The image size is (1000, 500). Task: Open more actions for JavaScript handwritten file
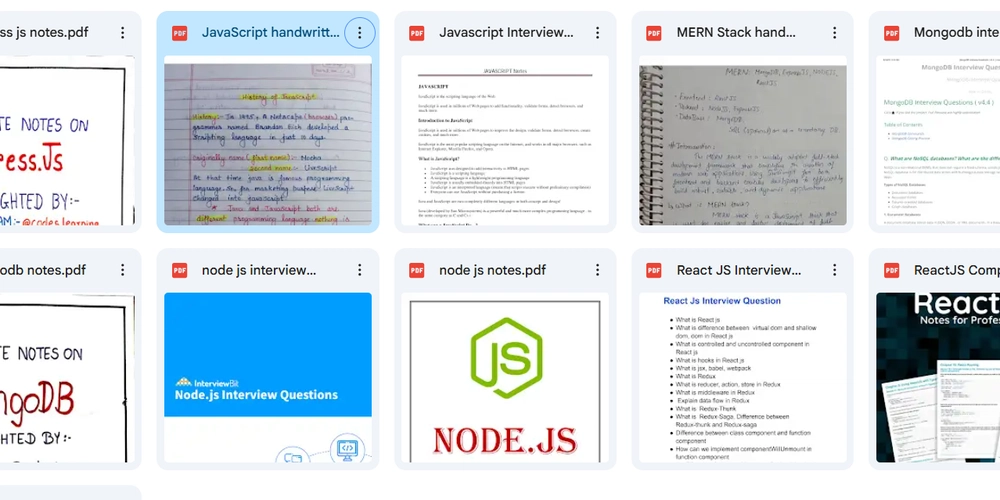coord(359,33)
